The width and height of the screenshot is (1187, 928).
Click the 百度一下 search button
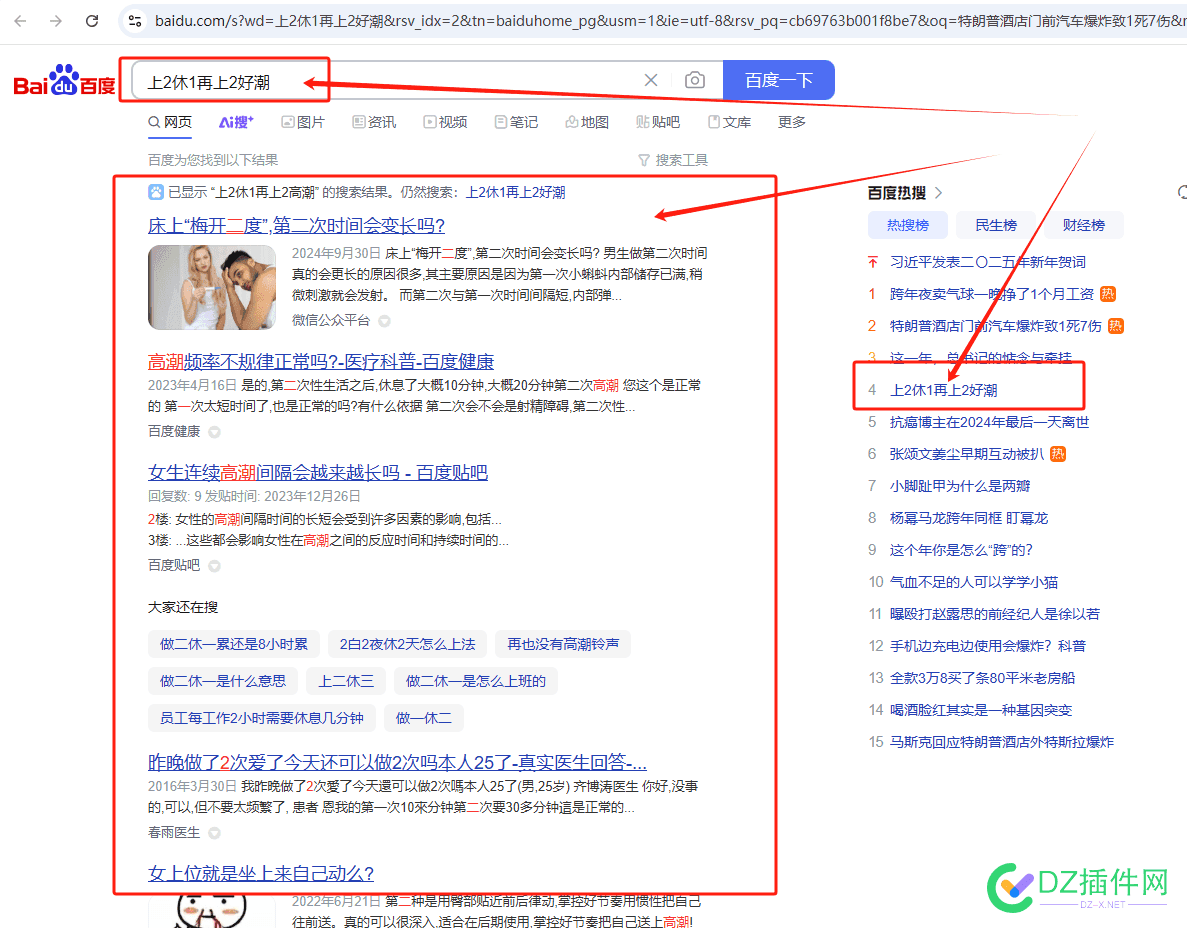pyautogui.click(x=778, y=80)
